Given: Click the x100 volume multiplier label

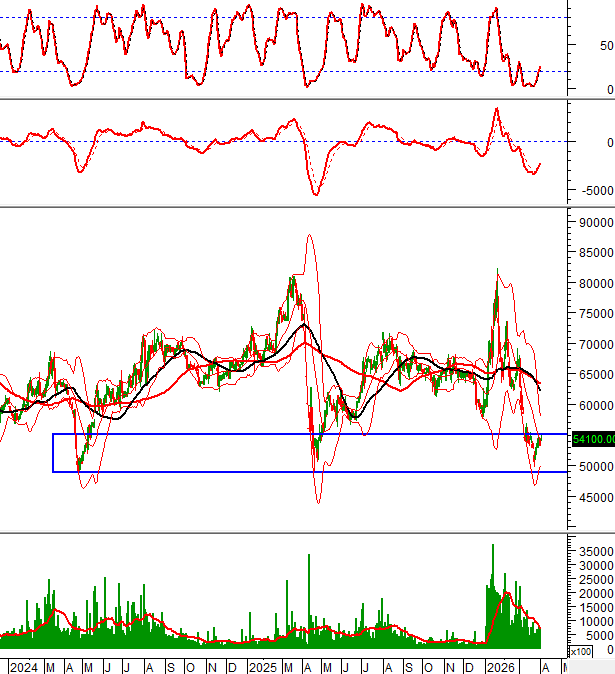Looking at the screenshot, I should pos(580,651).
